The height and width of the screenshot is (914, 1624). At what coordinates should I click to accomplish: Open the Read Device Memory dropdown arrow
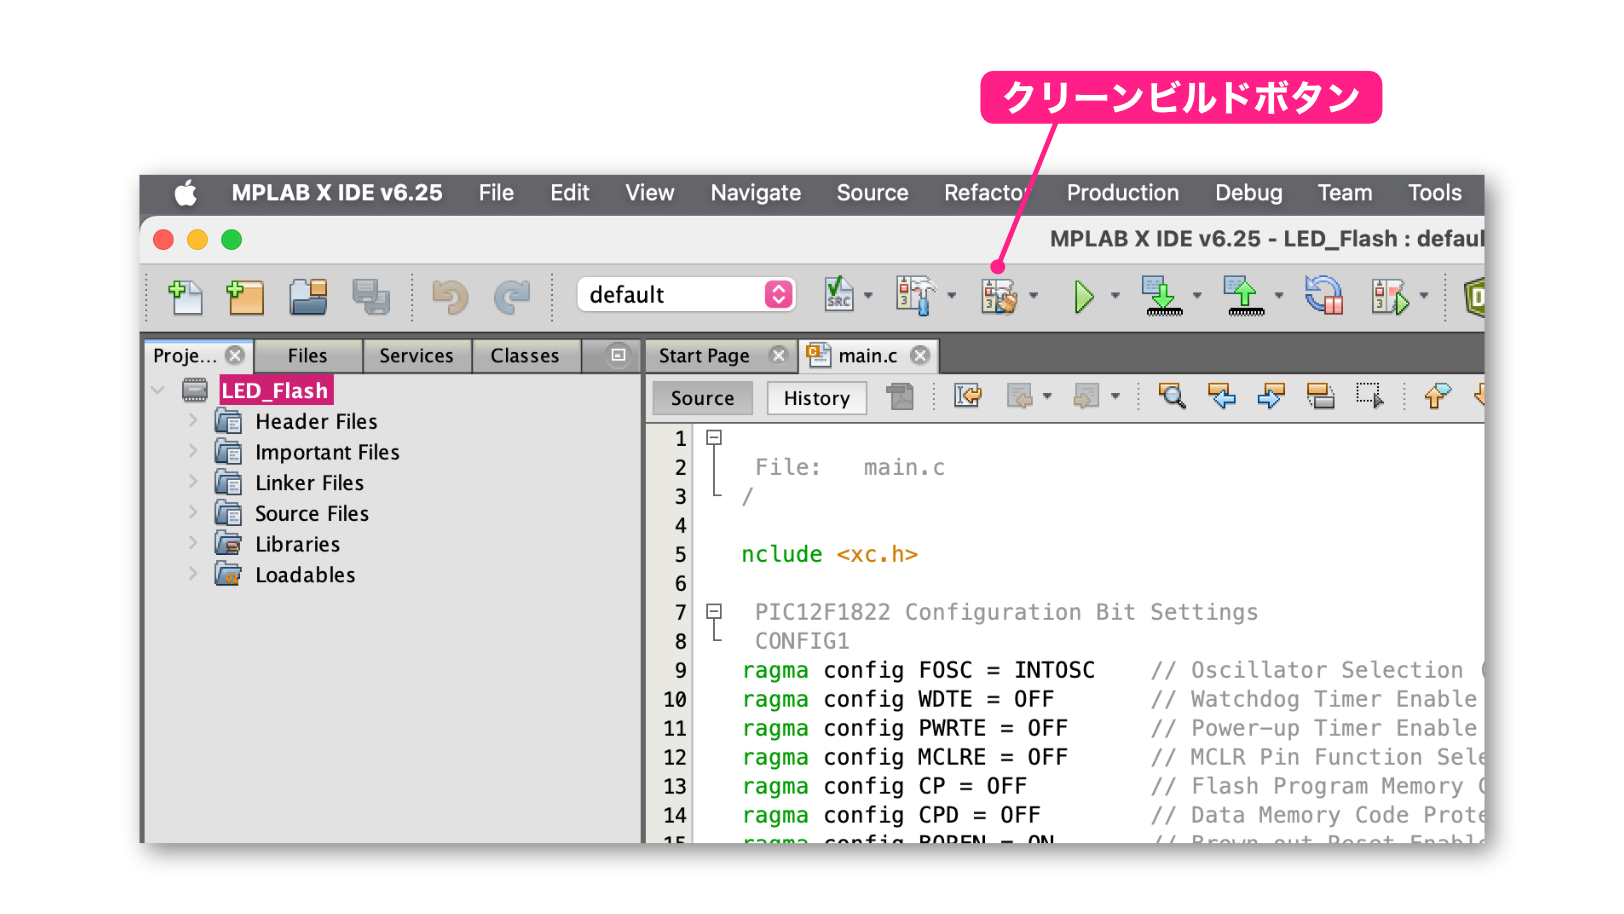1279,295
